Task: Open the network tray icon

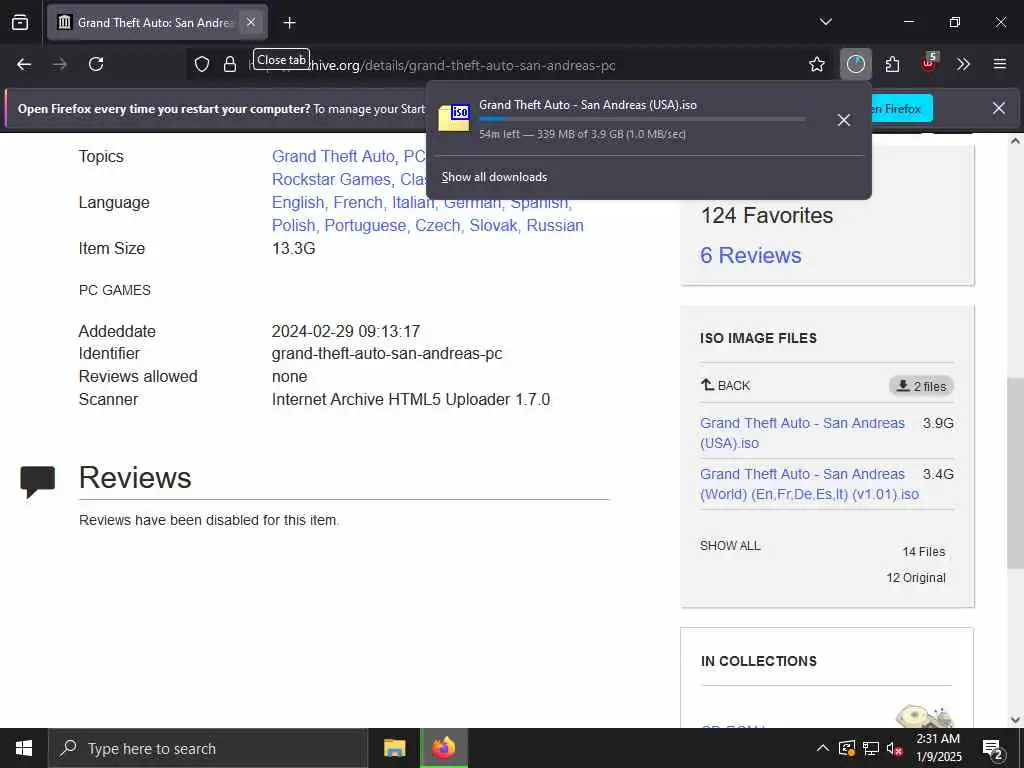Action: 871,748
